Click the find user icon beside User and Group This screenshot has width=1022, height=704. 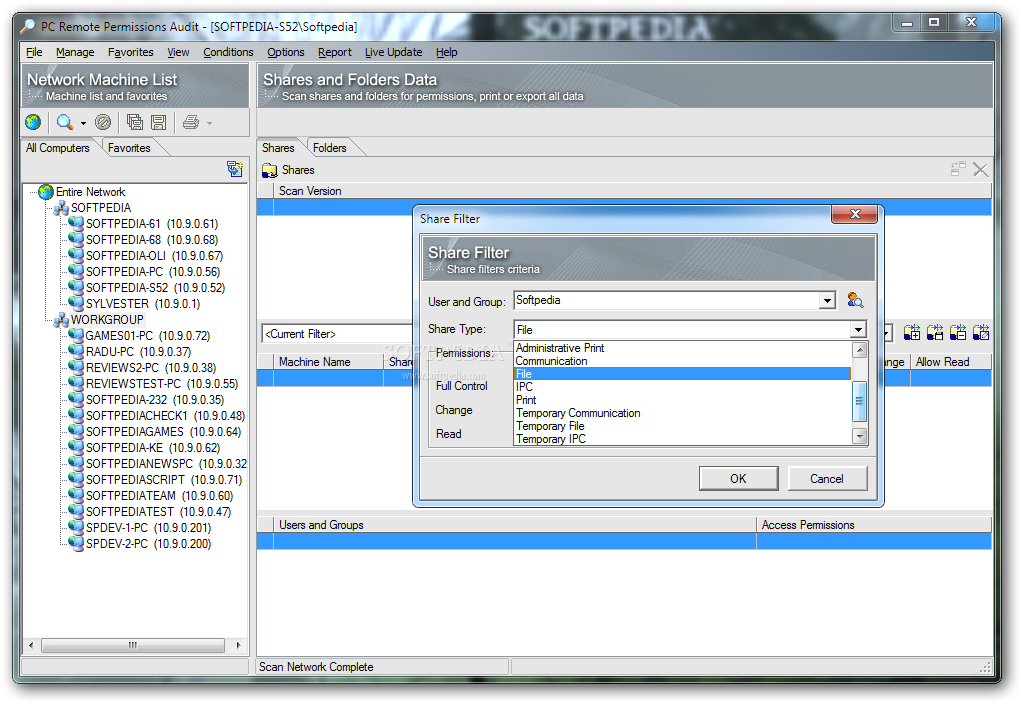tap(855, 300)
